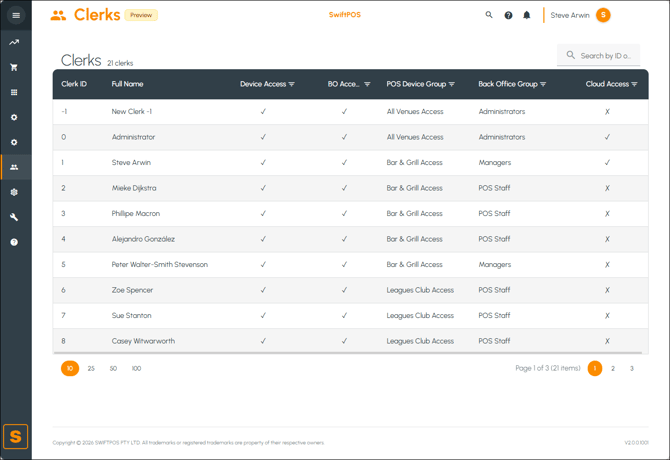Screen dimensions: 670x460
Task: Open help via header question mark icon
Action: pyautogui.click(x=508, y=15)
